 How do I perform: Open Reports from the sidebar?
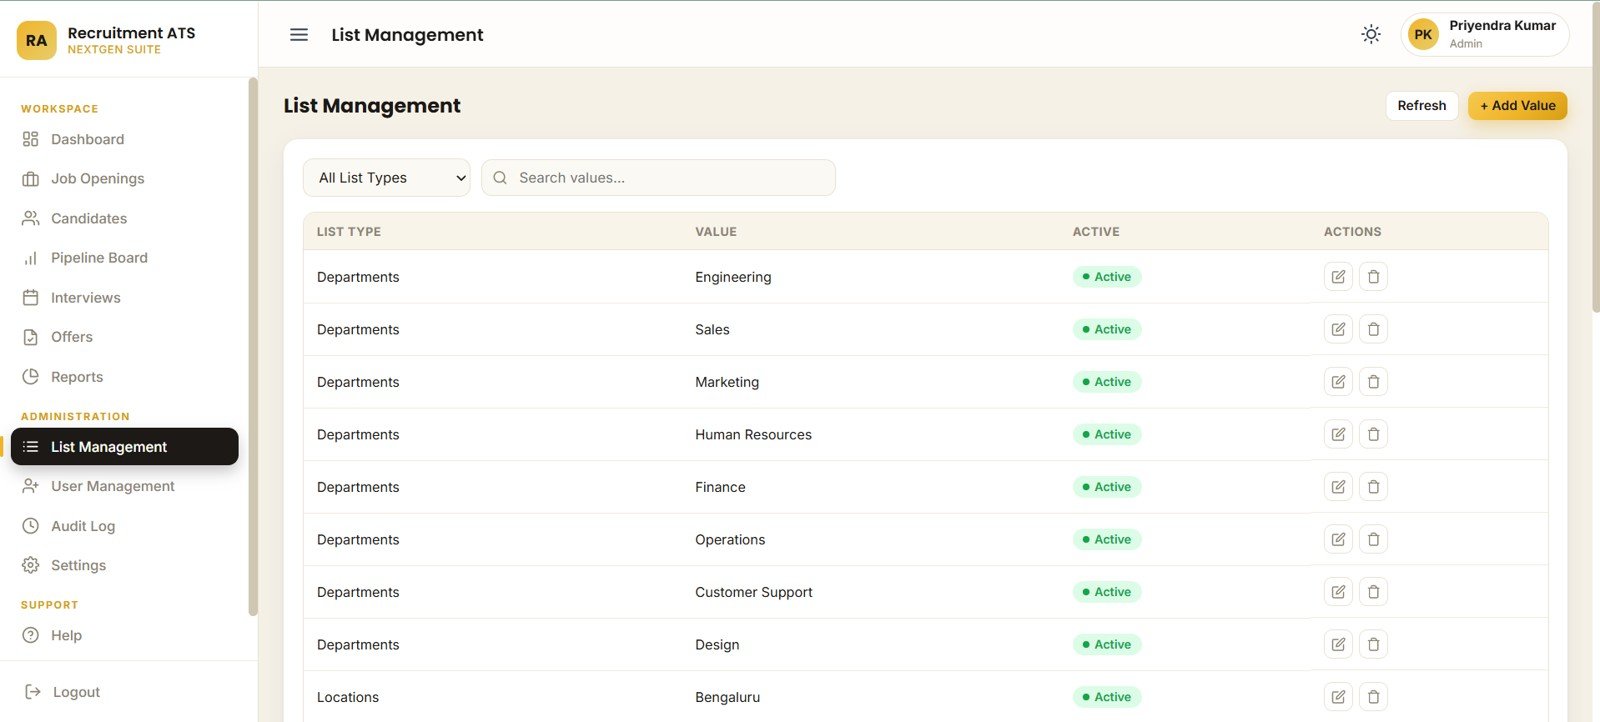pos(124,377)
